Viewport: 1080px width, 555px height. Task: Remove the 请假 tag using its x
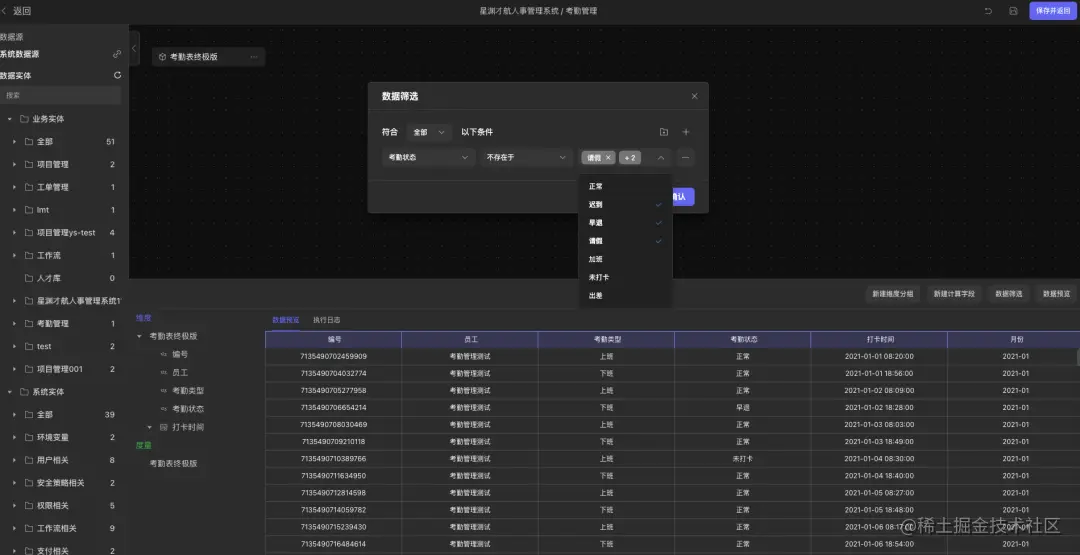[x=608, y=158]
